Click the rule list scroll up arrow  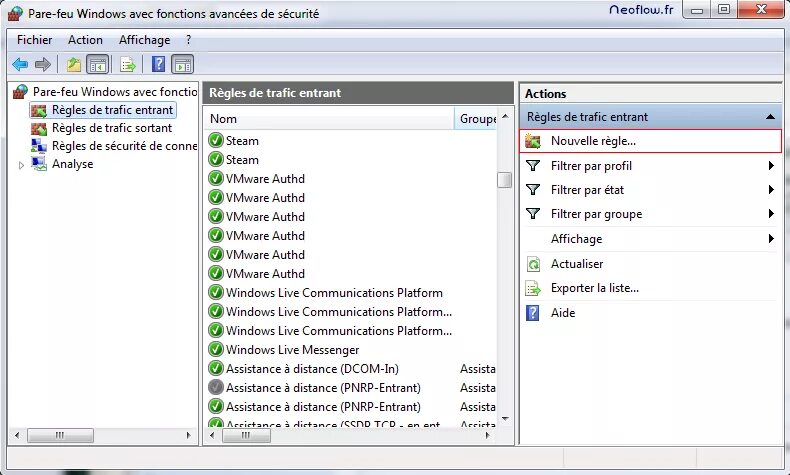coord(505,116)
